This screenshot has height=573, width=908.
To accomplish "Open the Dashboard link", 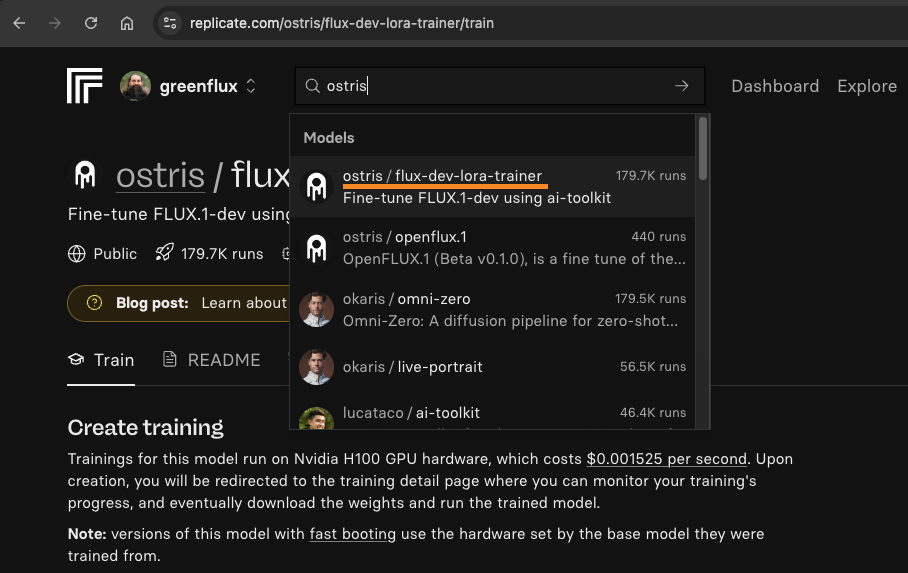I will [775, 86].
